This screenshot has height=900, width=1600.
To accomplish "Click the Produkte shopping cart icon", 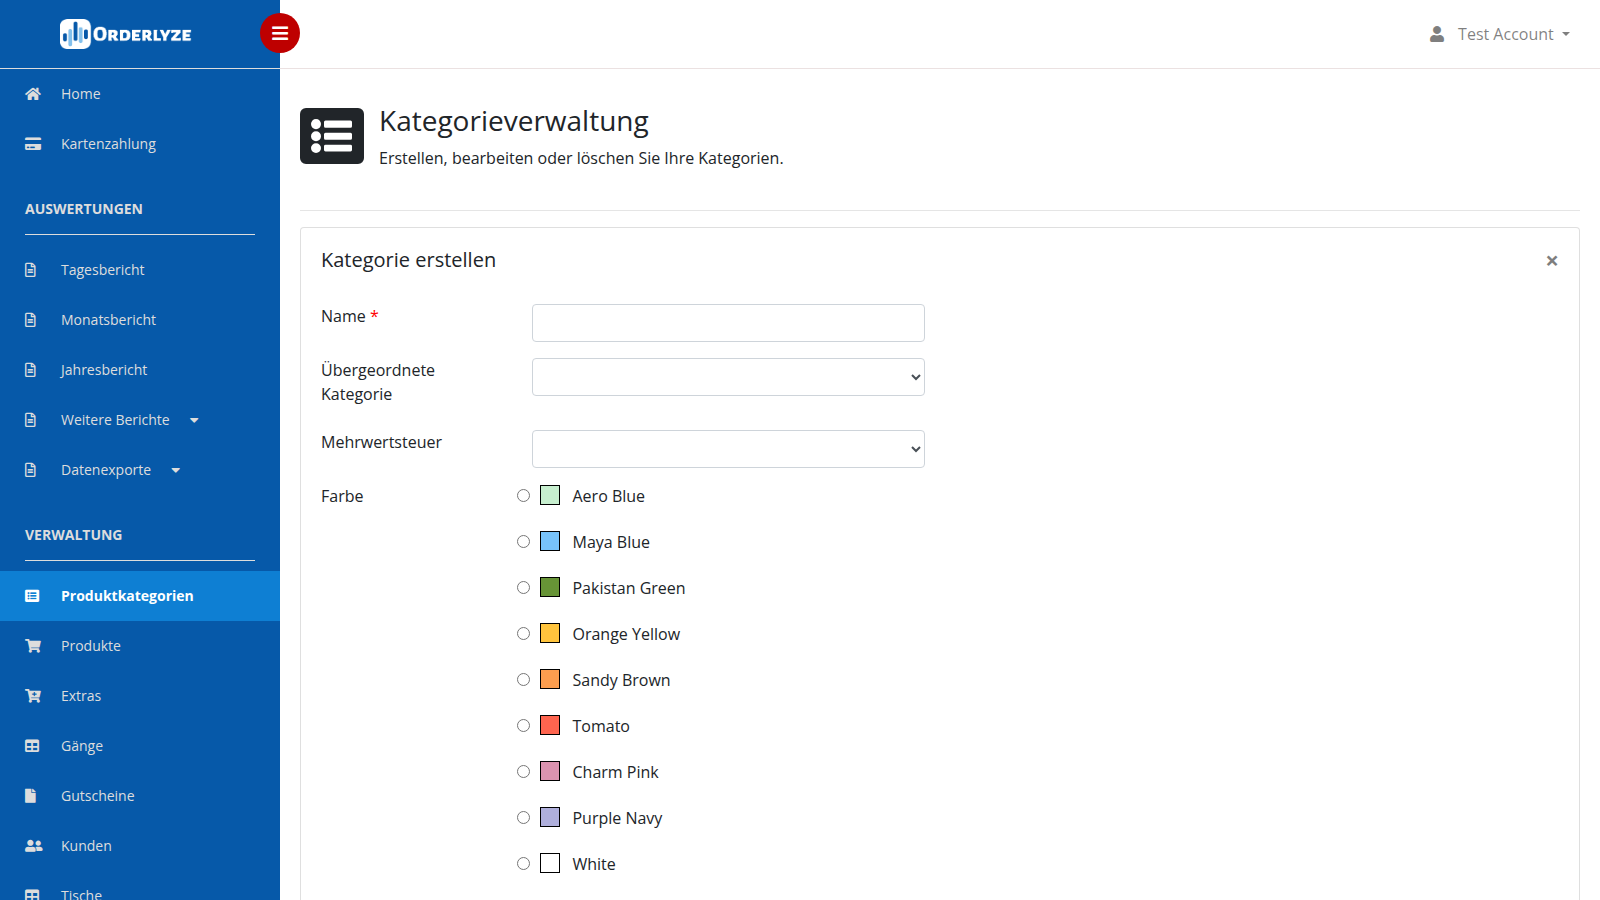I will (33, 646).
